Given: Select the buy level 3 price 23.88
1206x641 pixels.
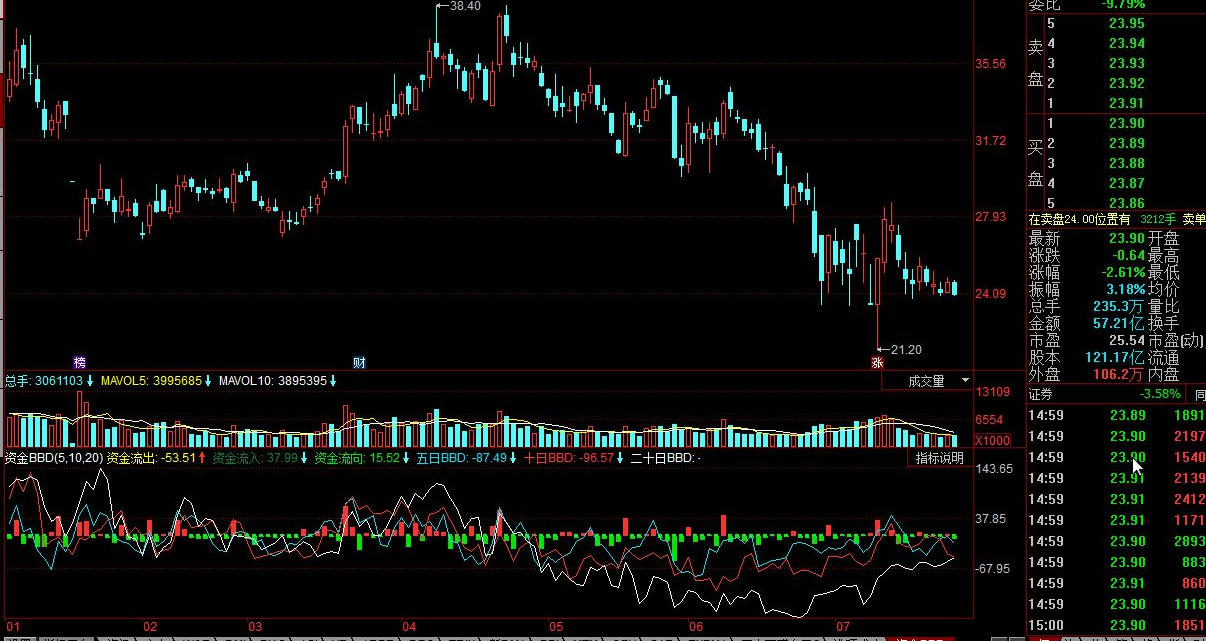Looking at the screenshot, I should 1126,164.
